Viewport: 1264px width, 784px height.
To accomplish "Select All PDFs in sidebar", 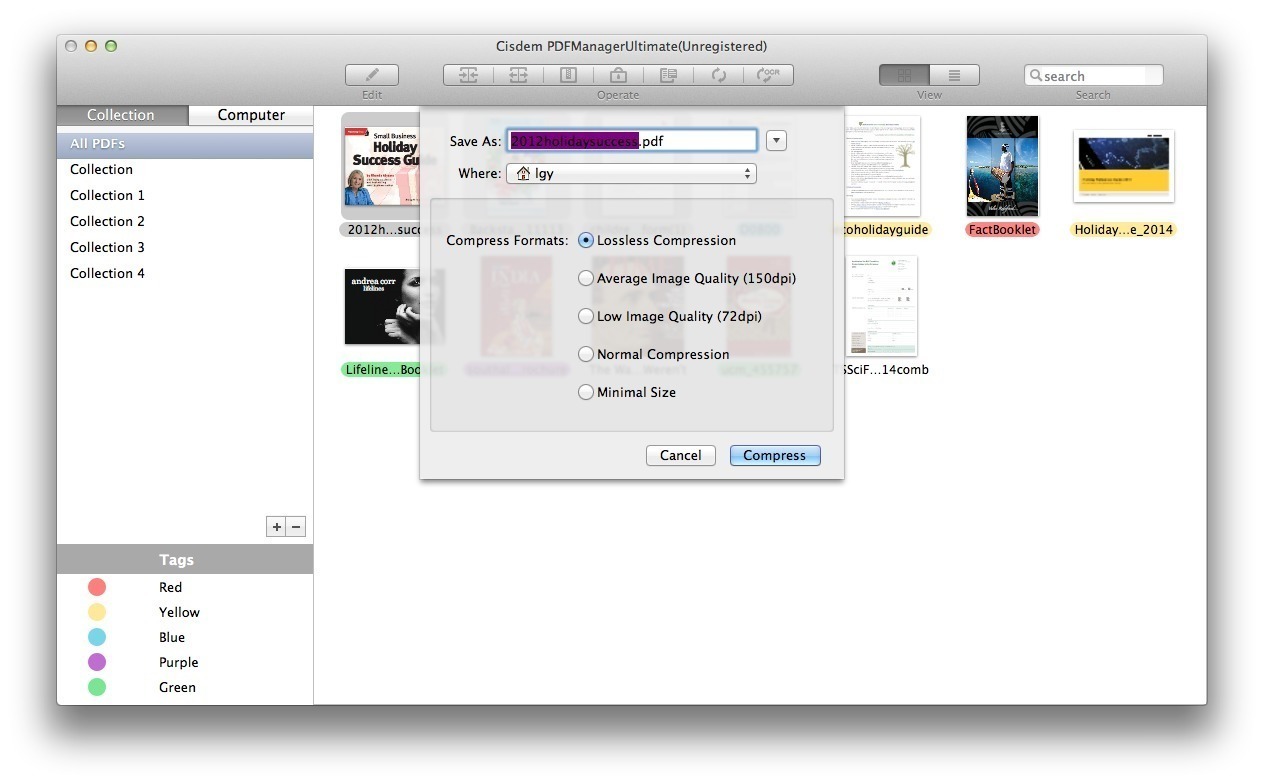I will point(97,143).
